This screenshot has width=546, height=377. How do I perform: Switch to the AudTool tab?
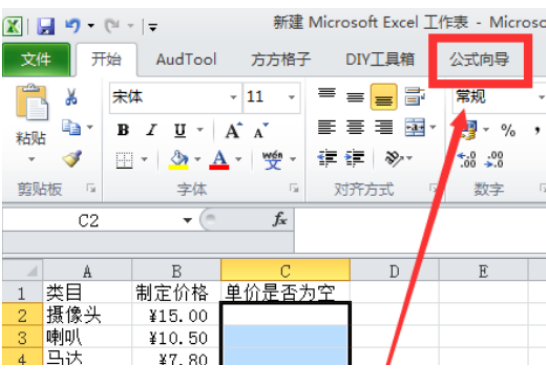tap(186, 60)
